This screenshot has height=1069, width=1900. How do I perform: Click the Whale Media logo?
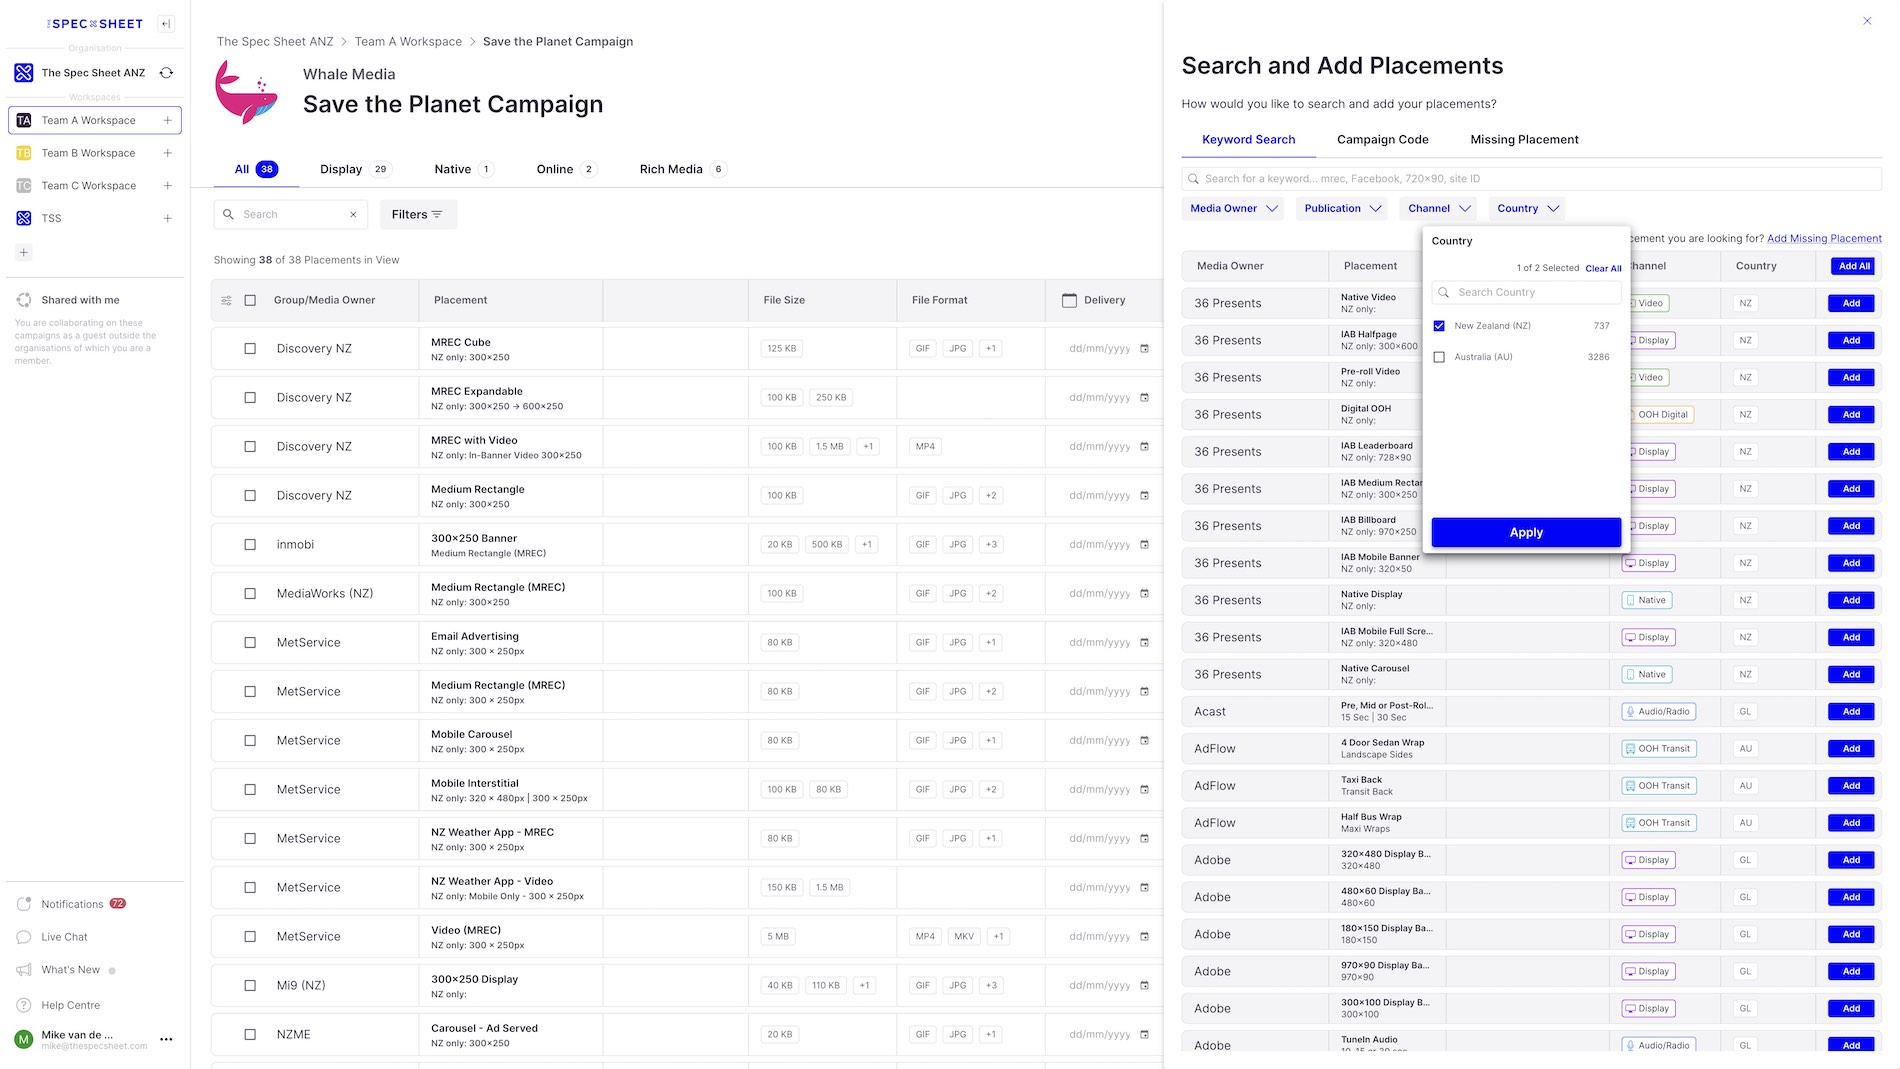point(246,91)
